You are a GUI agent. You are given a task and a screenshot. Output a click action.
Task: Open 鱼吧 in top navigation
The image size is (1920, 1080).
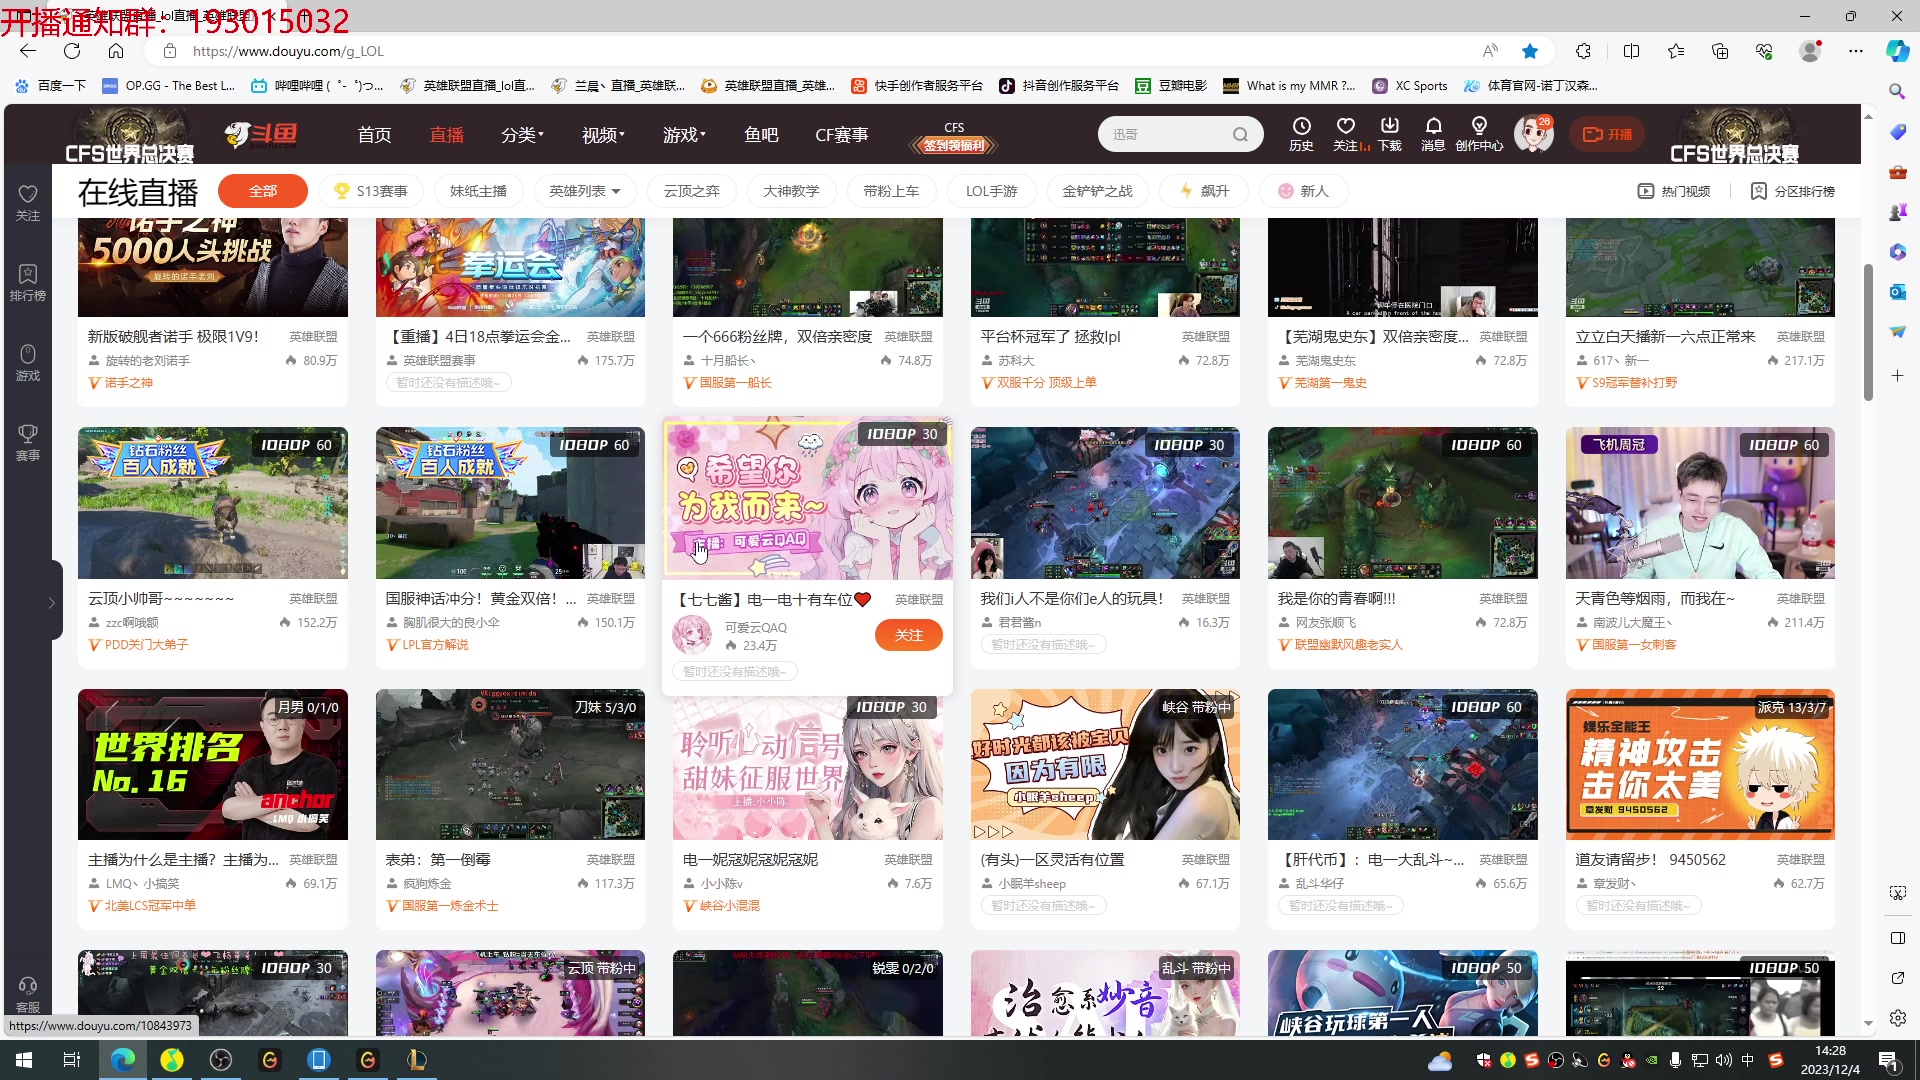coord(760,134)
